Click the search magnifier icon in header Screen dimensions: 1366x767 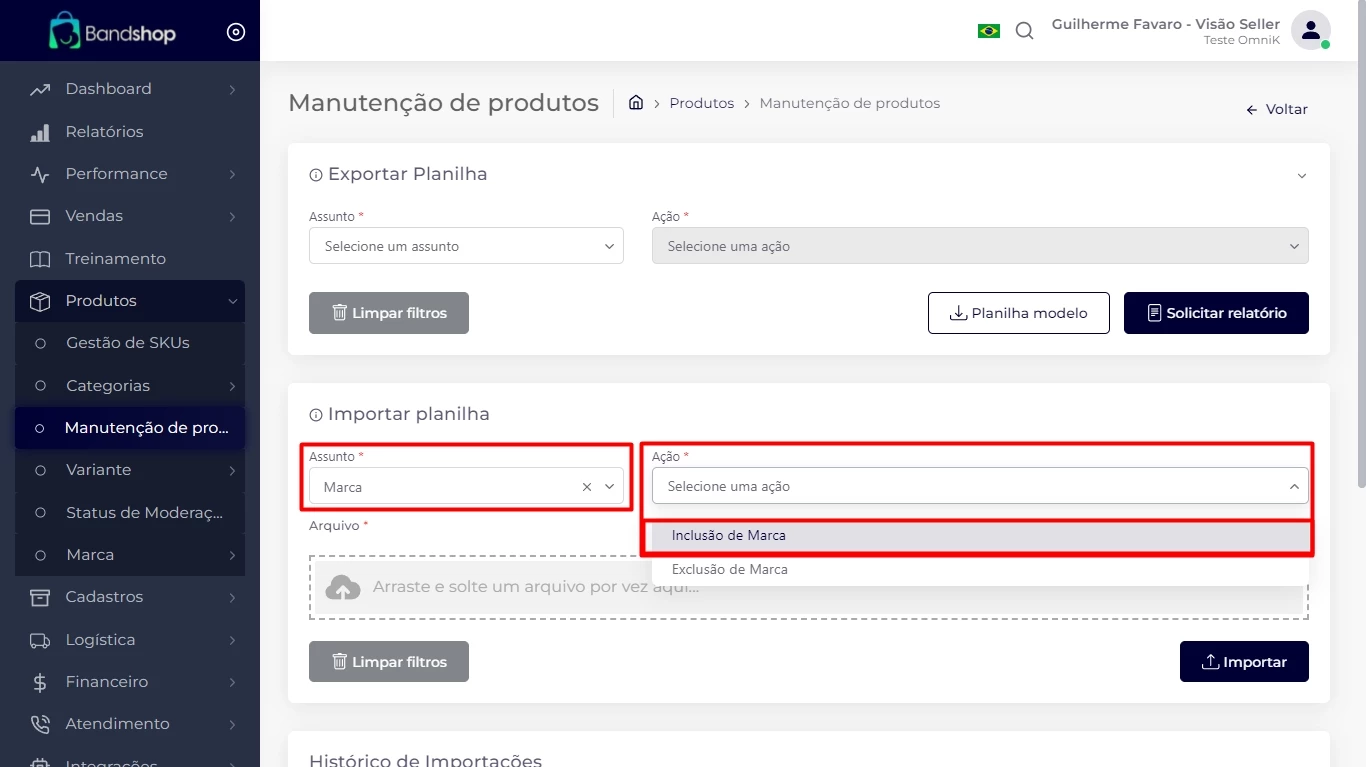pyautogui.click(x=1024, y=31)
